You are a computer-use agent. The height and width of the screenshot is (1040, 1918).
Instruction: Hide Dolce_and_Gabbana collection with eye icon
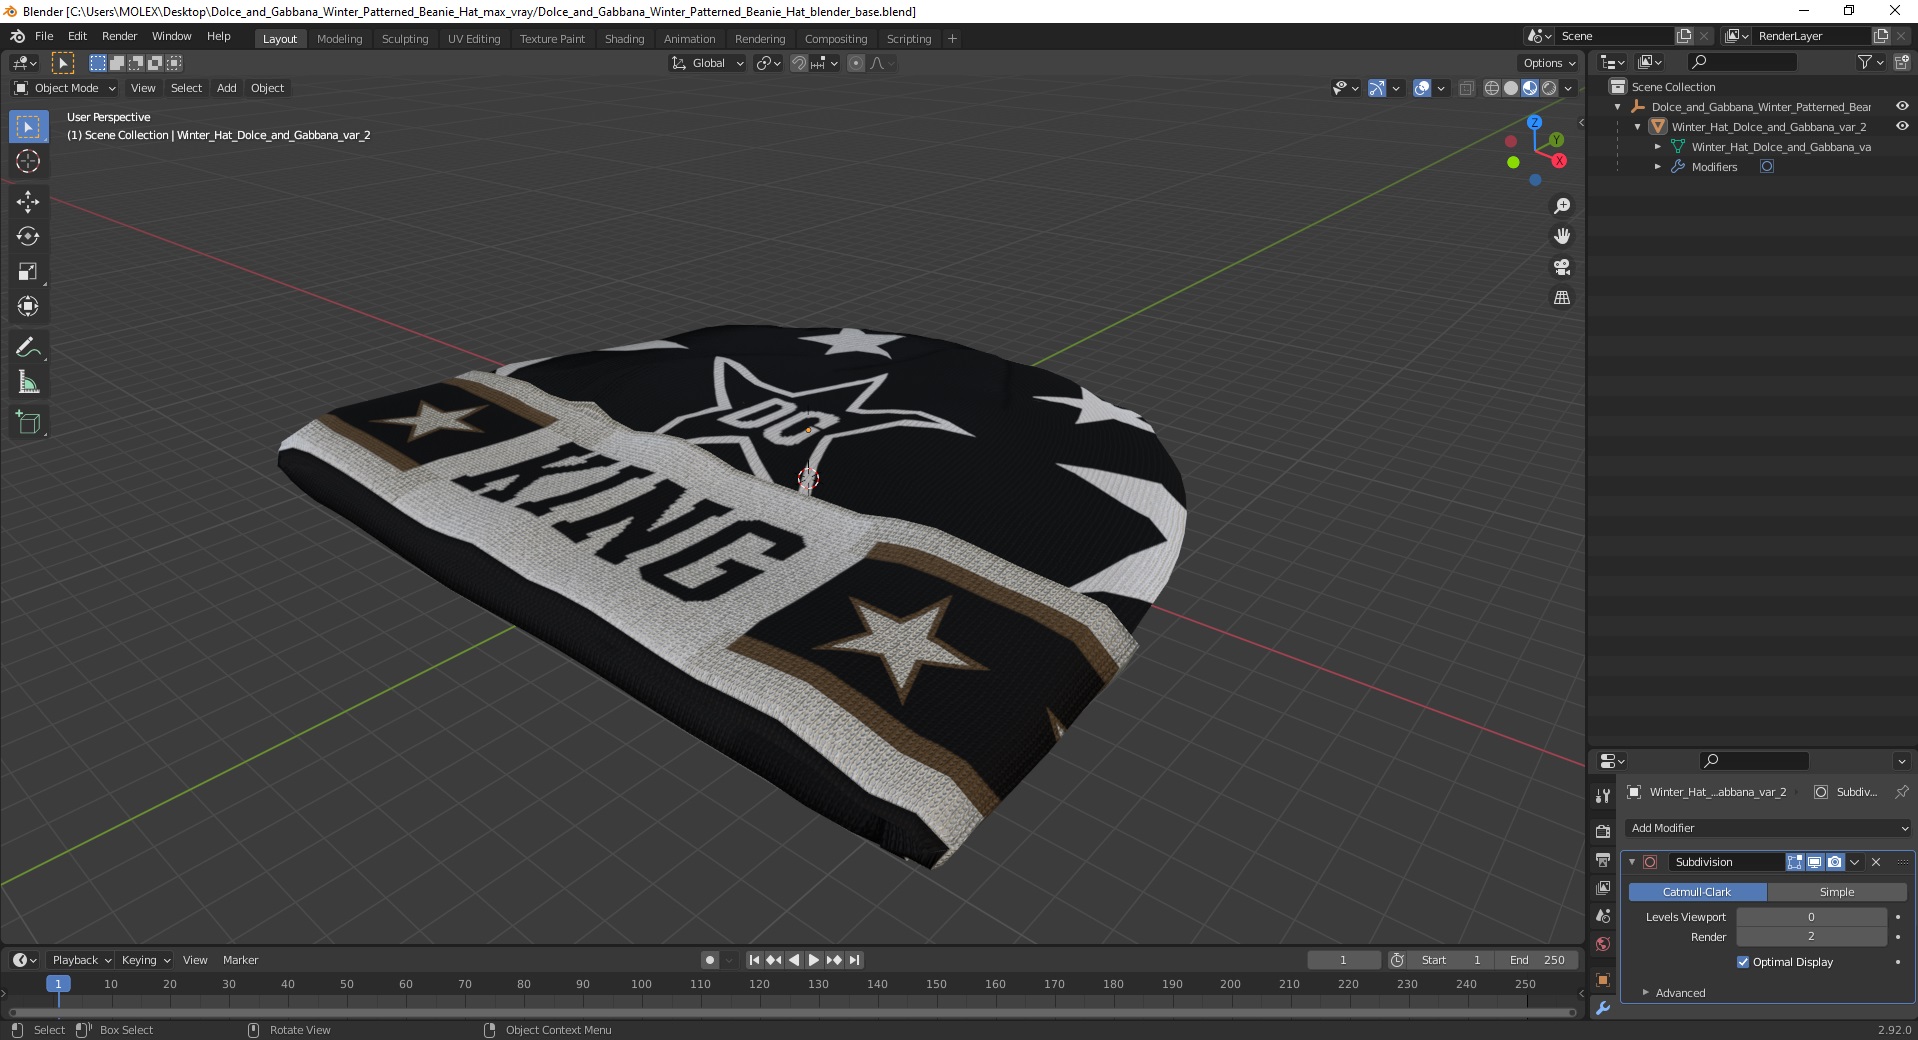[x=1902, y=107]
